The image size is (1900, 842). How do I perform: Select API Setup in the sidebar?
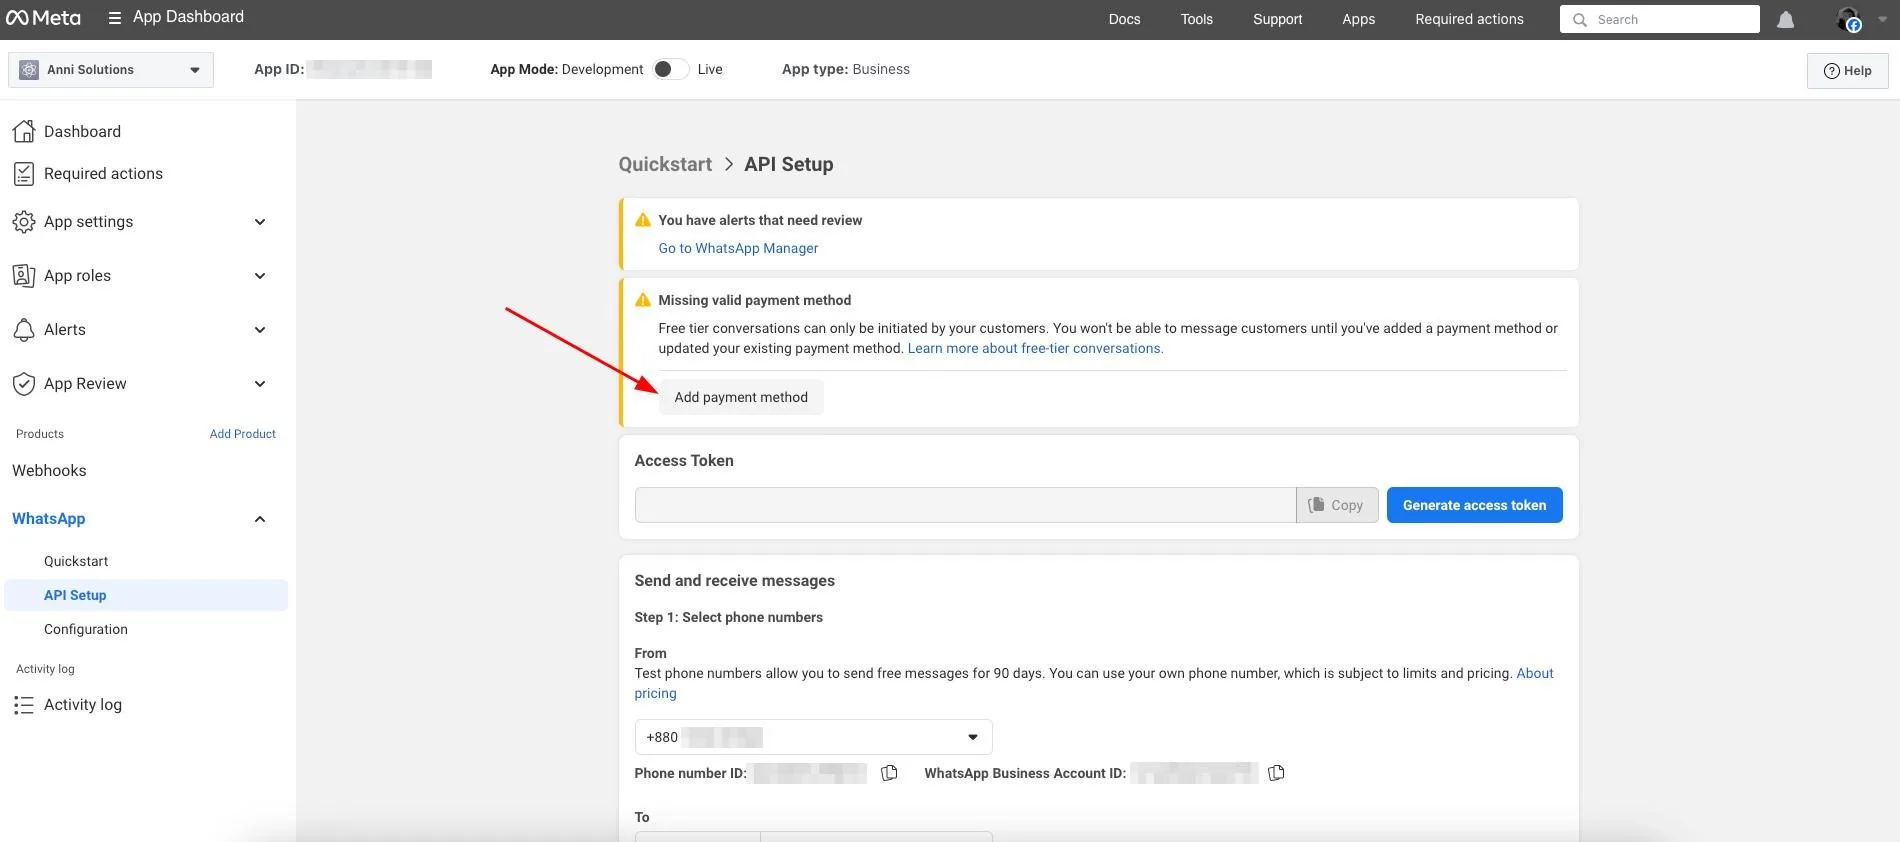(x=146, y=595)
